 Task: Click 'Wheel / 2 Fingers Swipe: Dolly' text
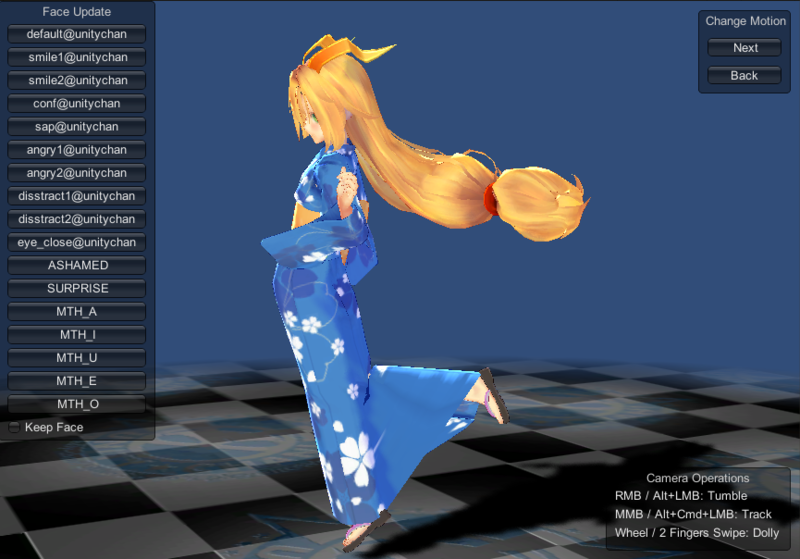coord(696,533)
